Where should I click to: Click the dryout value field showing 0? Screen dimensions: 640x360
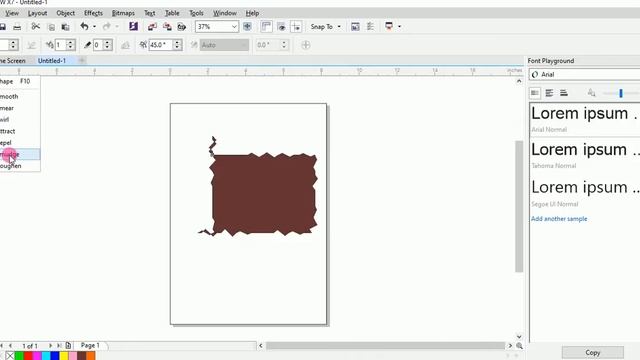click(98, 45)
